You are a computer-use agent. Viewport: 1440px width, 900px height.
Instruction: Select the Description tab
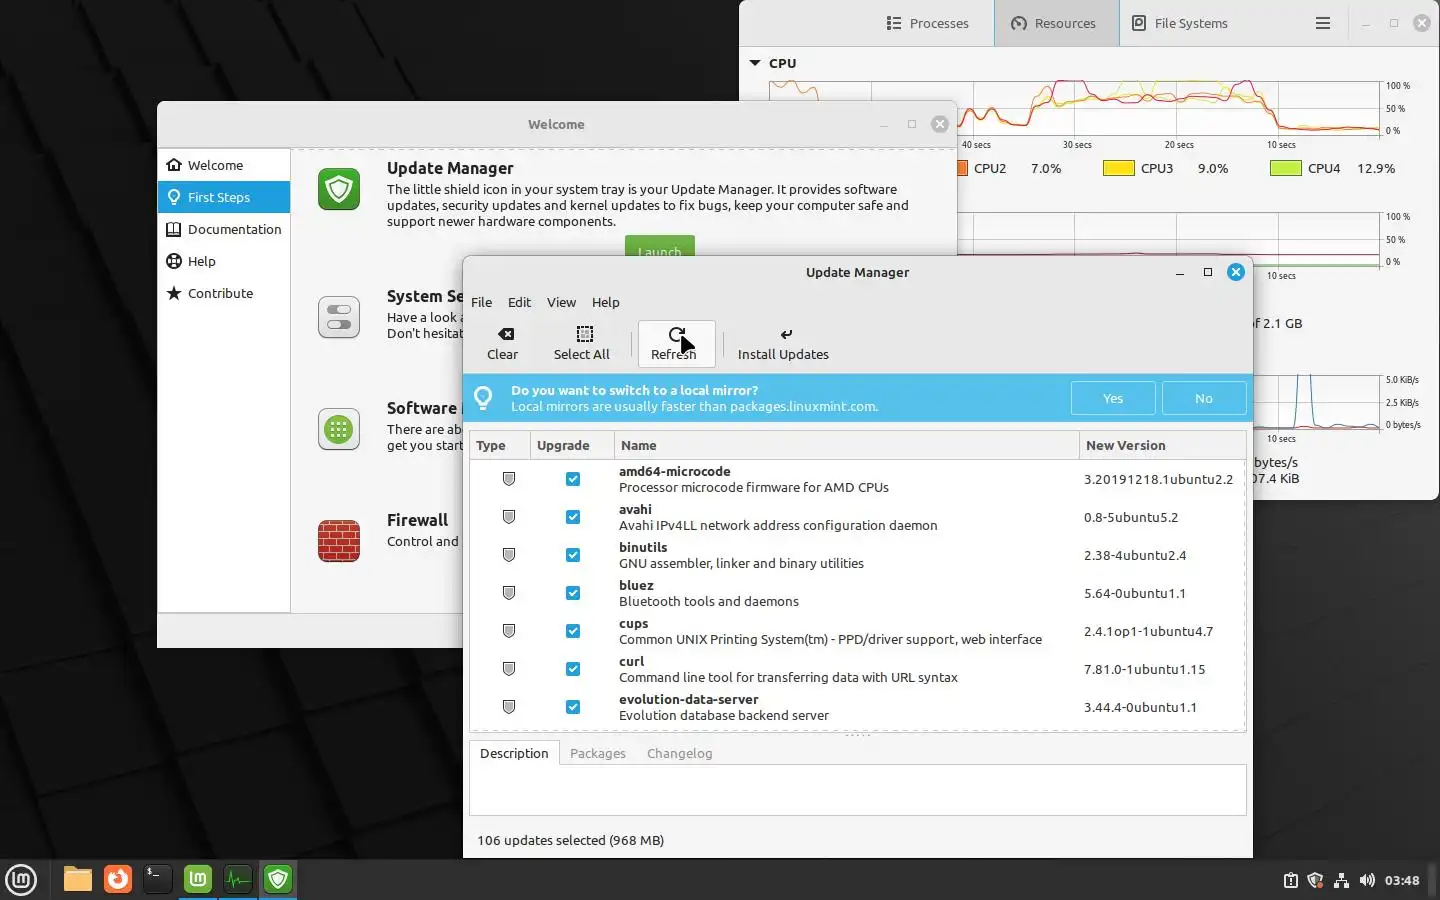click(x=514, y=753)
